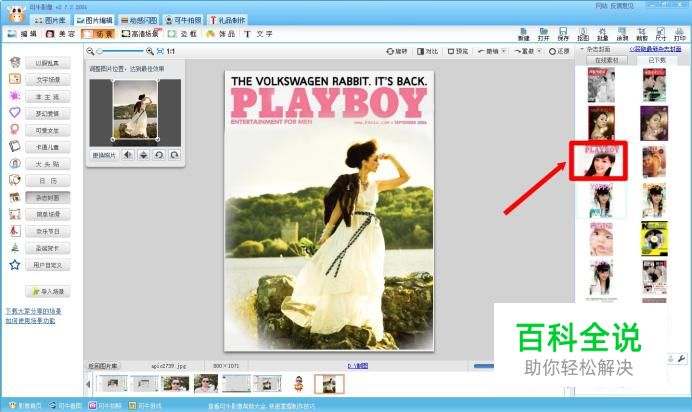Click the 重做 redo button
The image size is (692, 412).
[x=524, y=51]
